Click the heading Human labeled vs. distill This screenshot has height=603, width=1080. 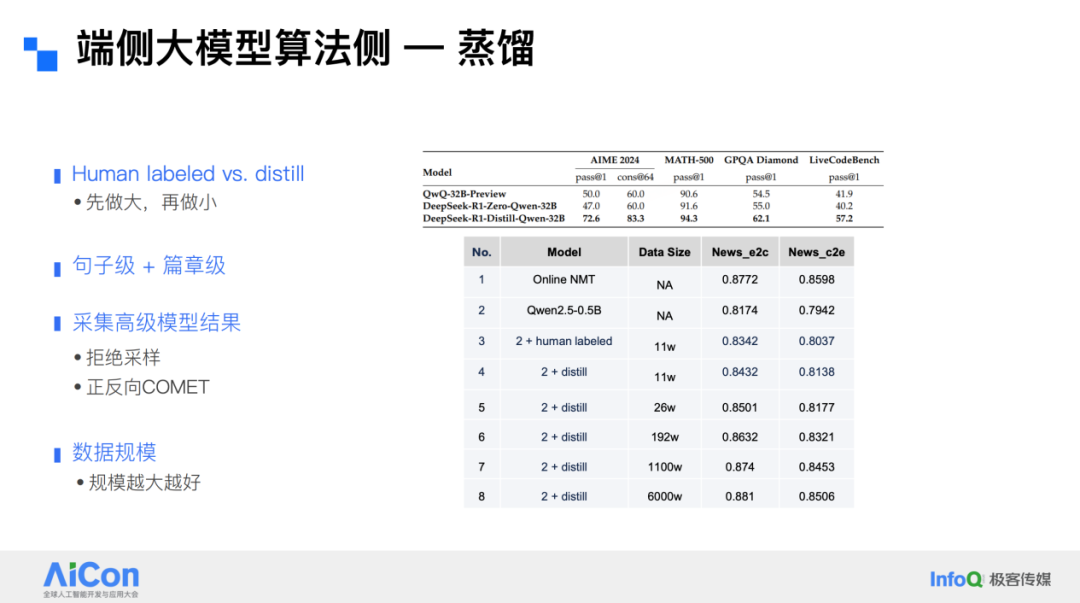tap(188, 174)
